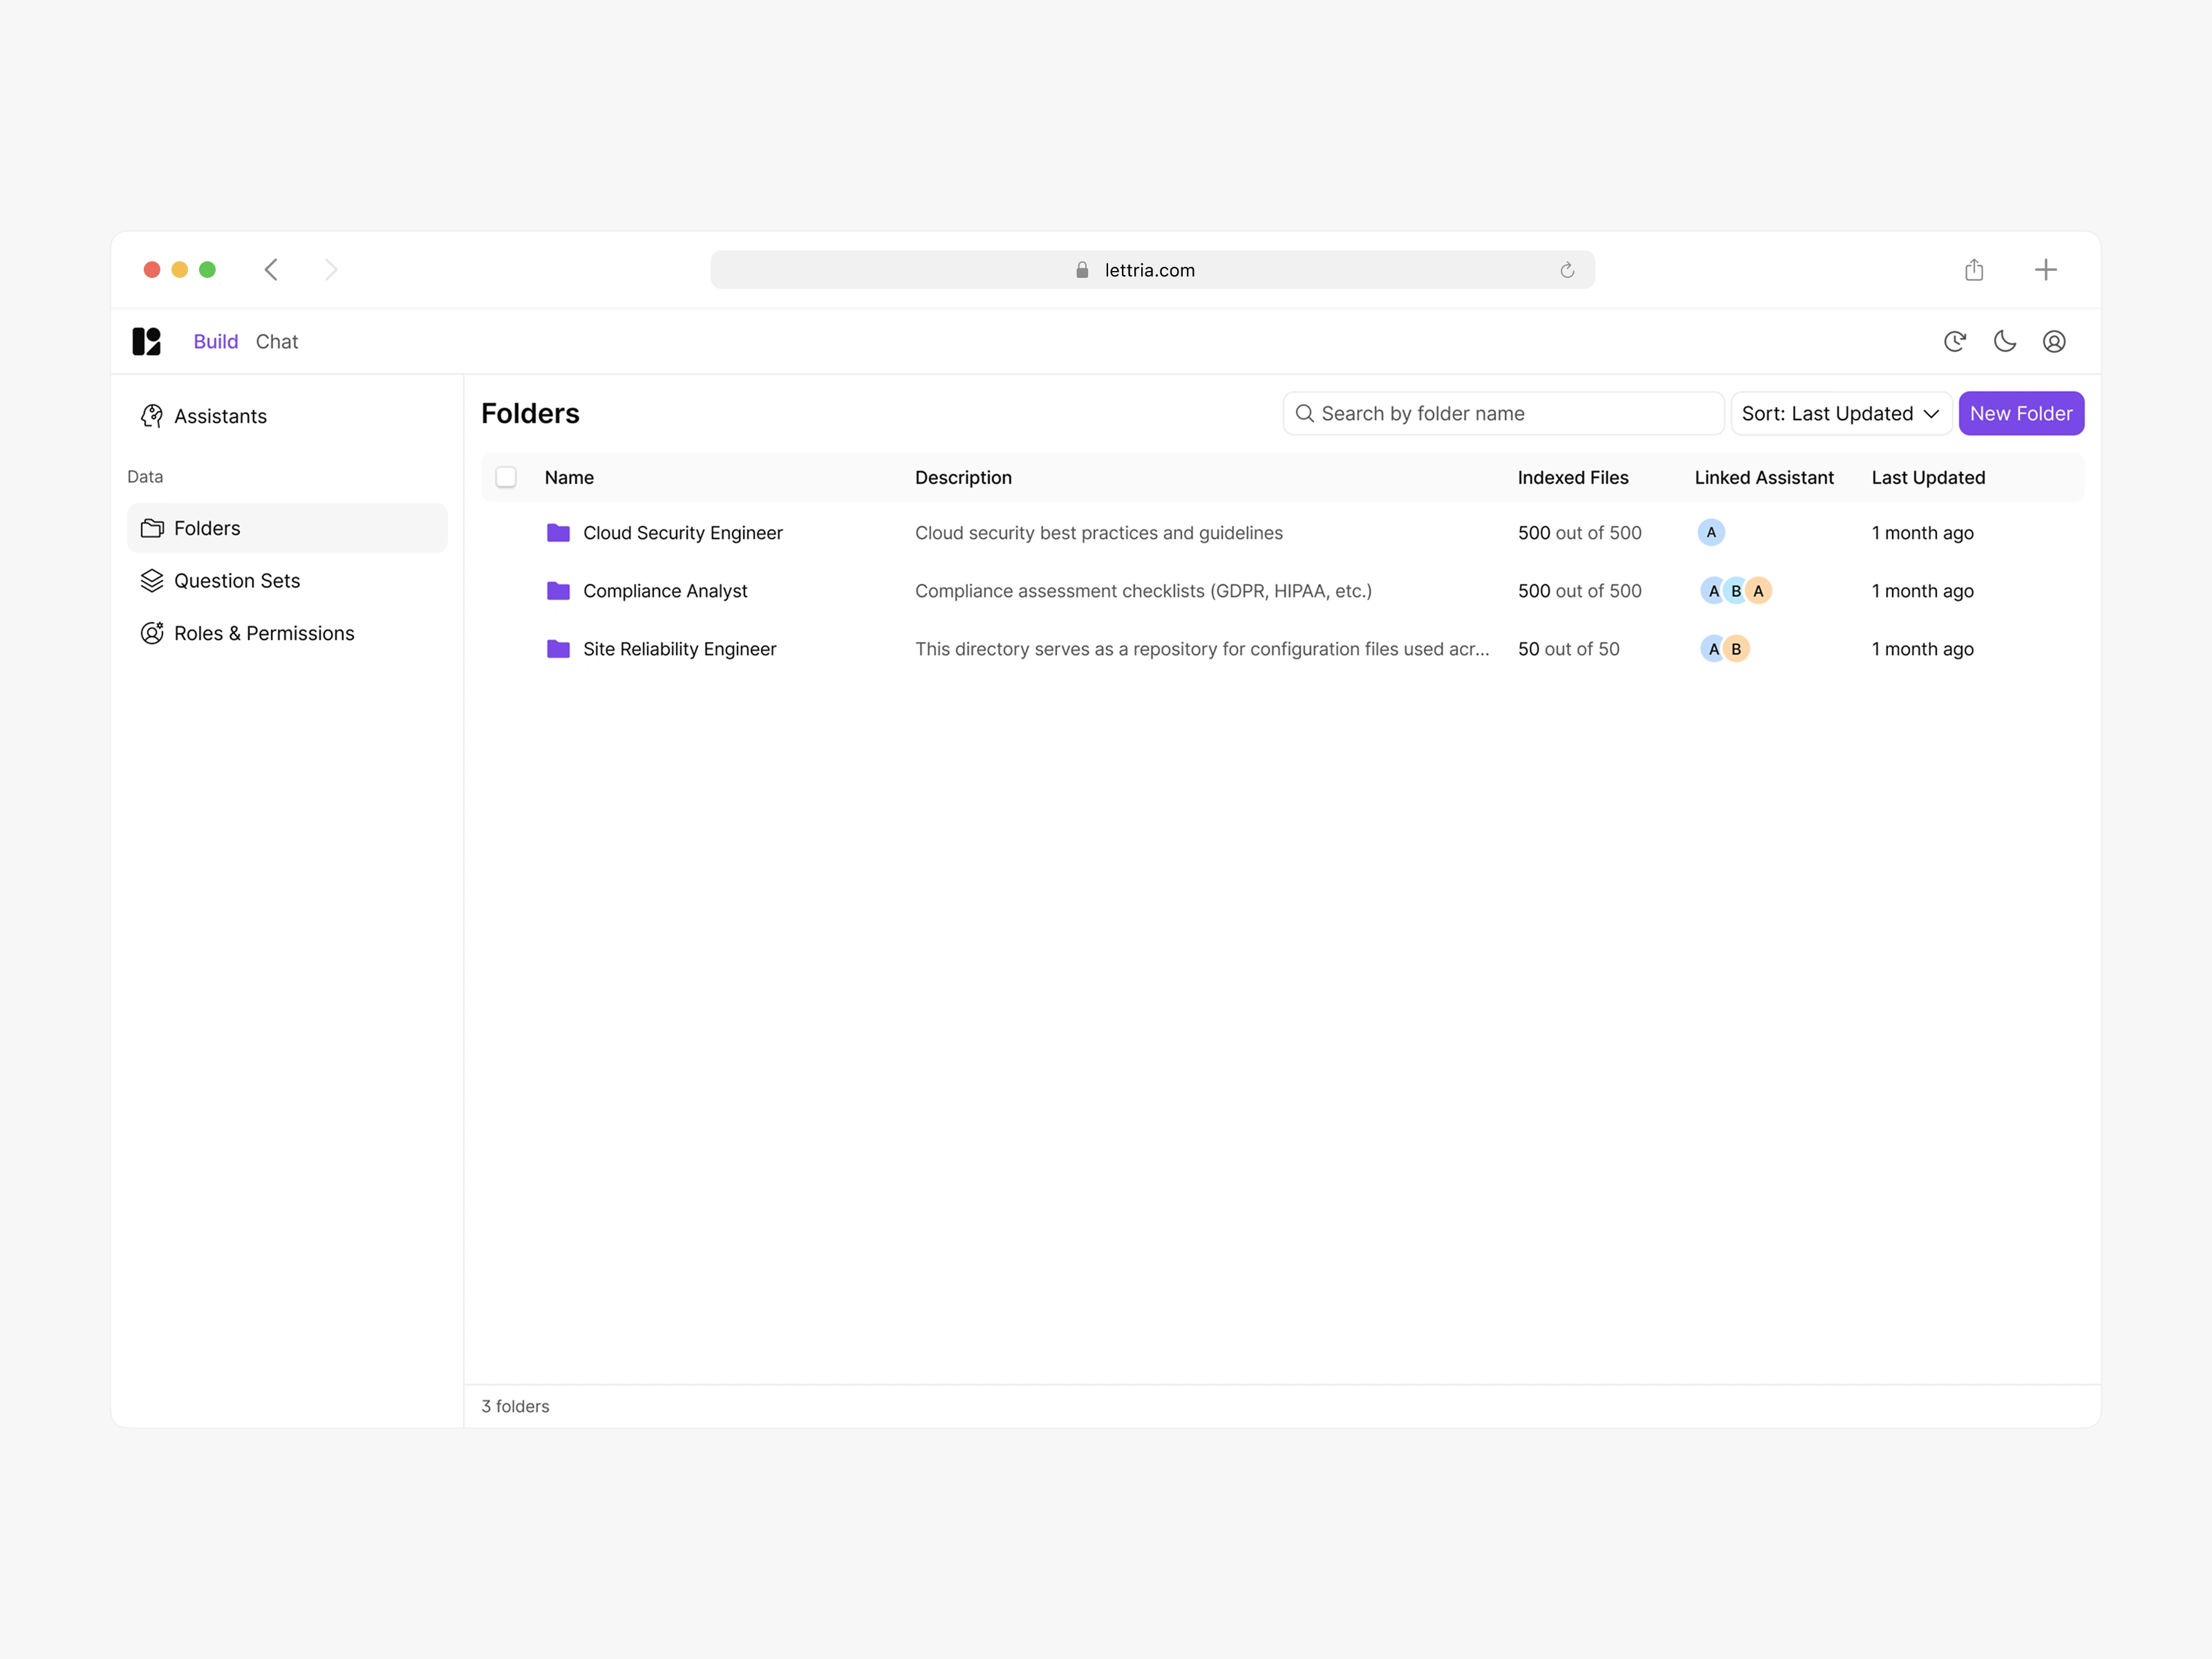Screen dimensions: 2212x1659
Task: Click the Cloud Security Engineer folder icon
Action: pos(558,533)
